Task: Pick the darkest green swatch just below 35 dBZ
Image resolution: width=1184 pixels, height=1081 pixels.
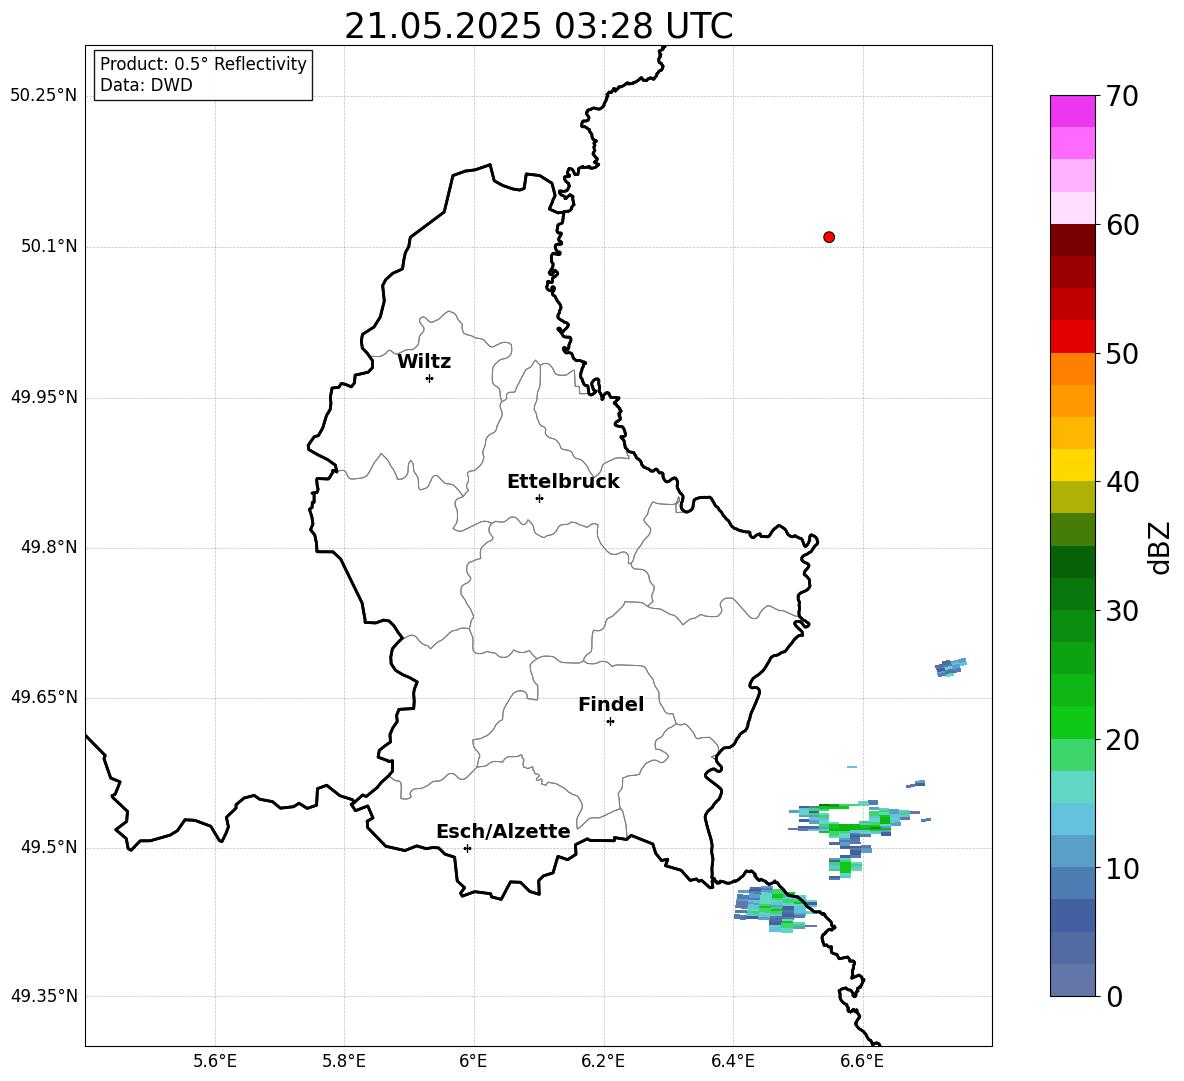Action: (1073, 562)
